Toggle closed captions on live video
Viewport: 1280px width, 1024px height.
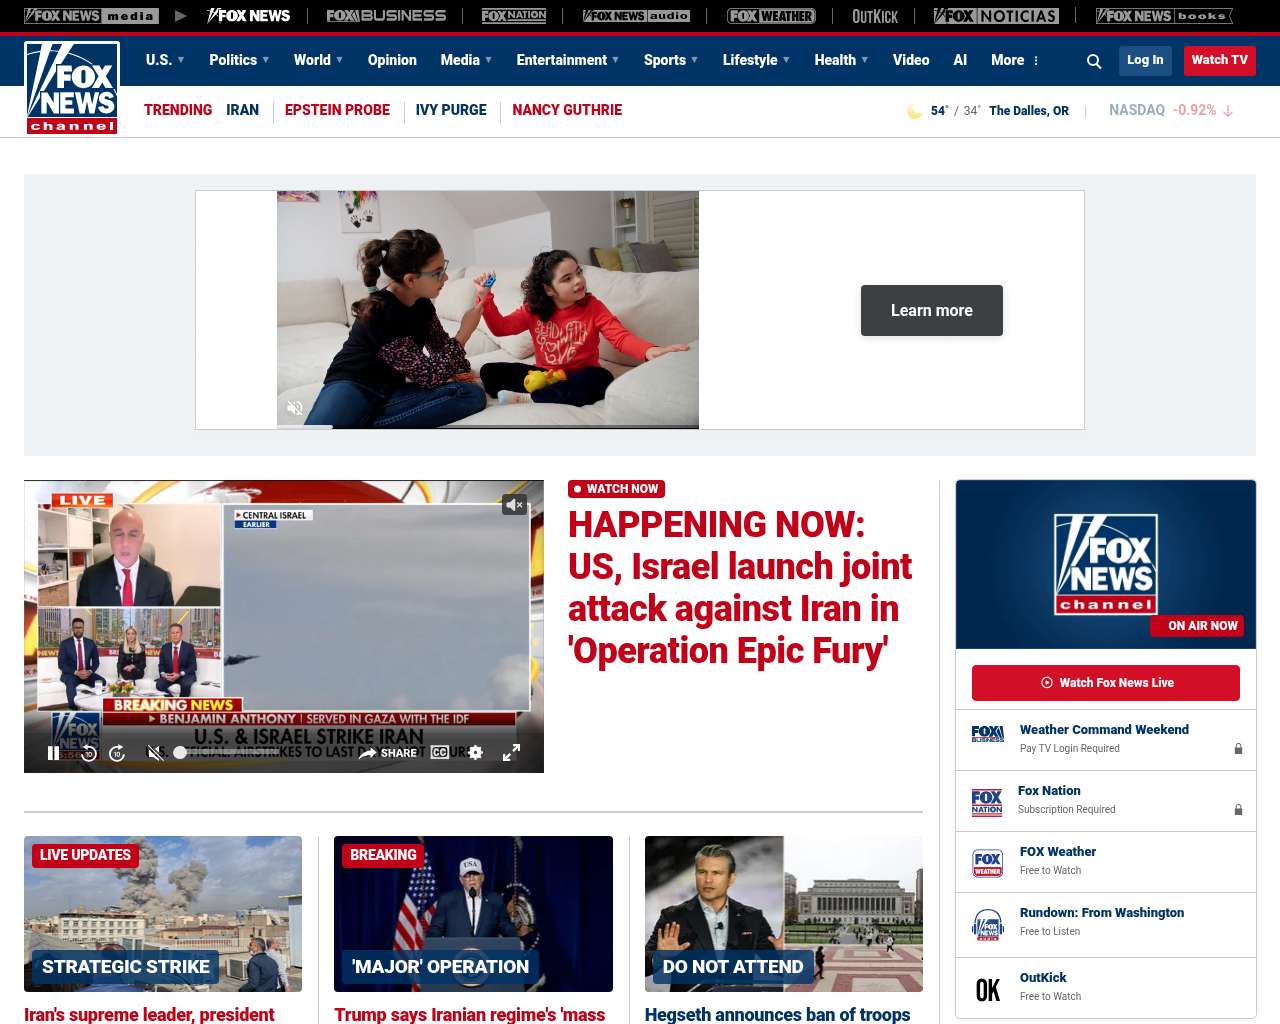(440, 752)
